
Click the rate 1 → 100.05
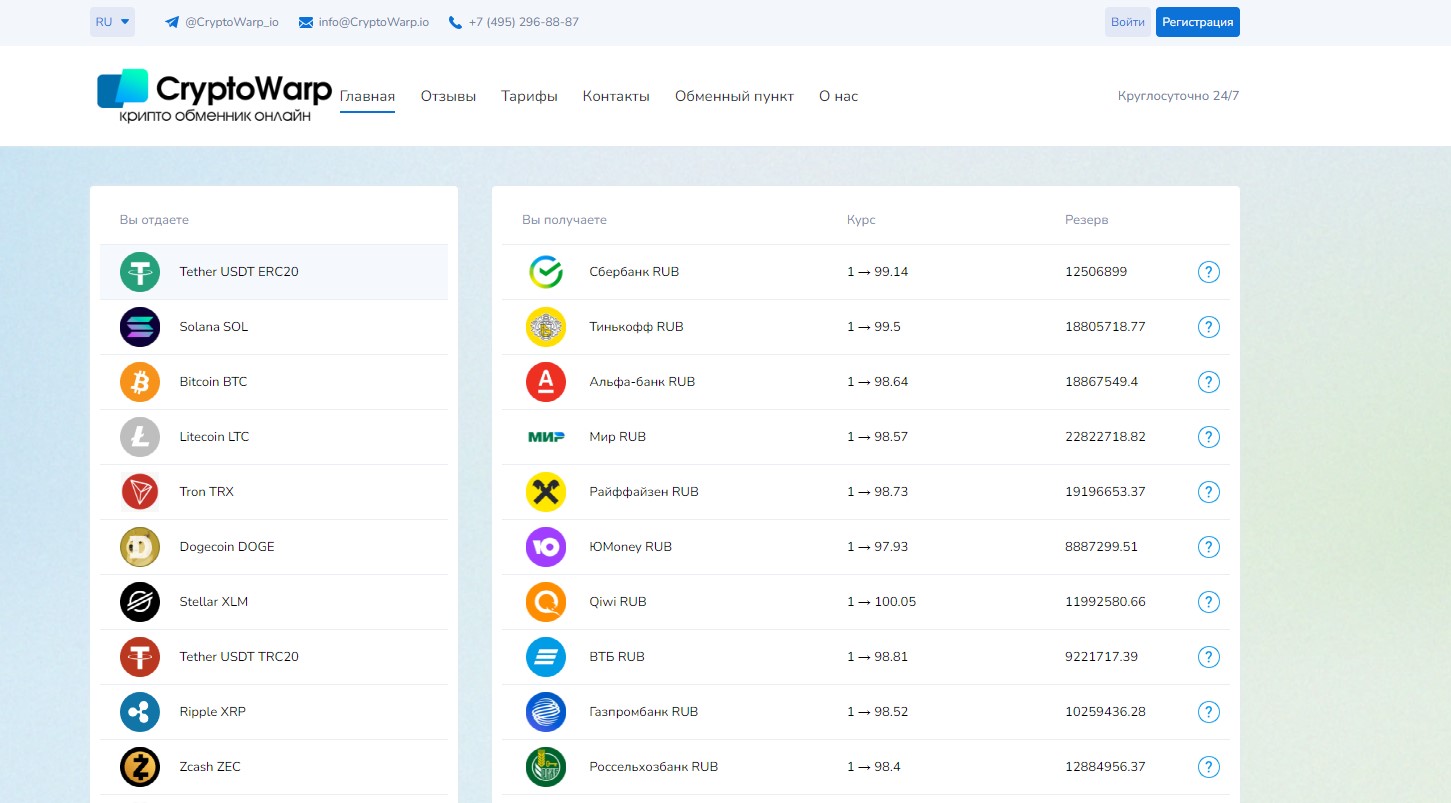[x=881, y=602]
